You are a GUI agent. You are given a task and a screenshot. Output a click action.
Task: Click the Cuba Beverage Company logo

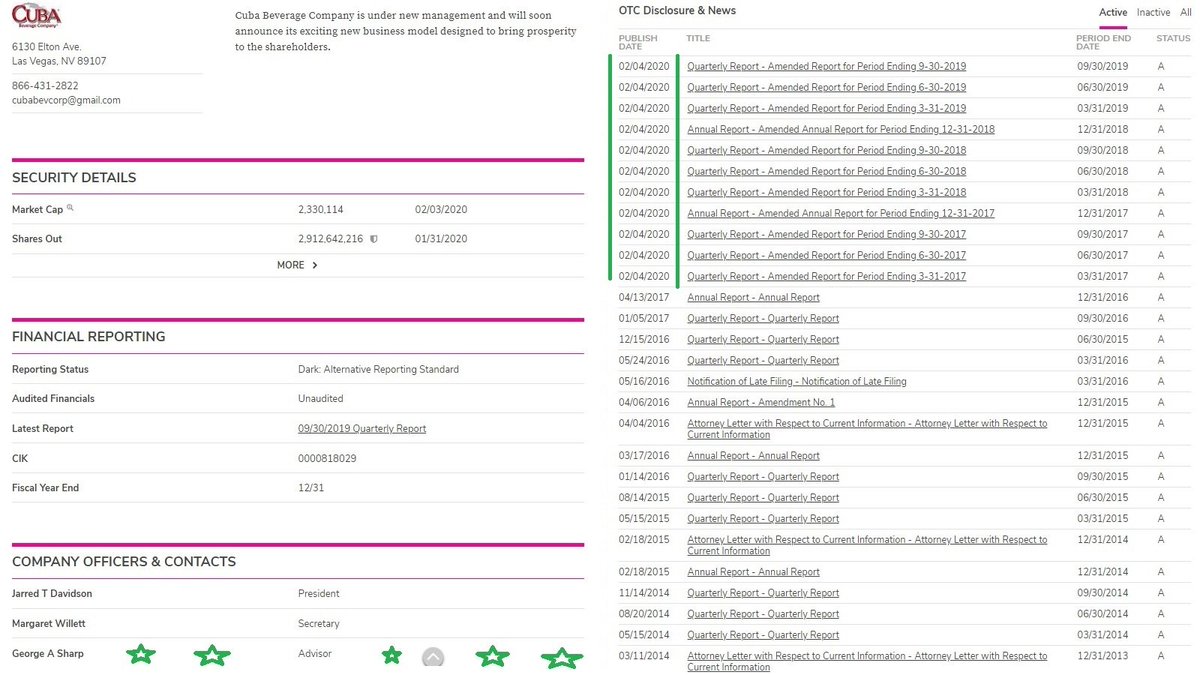[37, 16]
